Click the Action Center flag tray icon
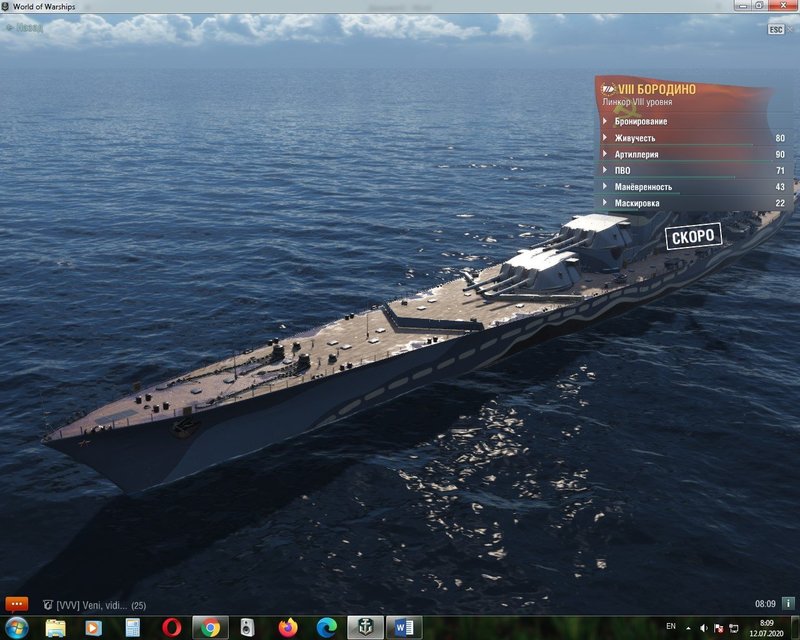The width and height of the screenshot is (800, 640). click(x=718, y=628)
